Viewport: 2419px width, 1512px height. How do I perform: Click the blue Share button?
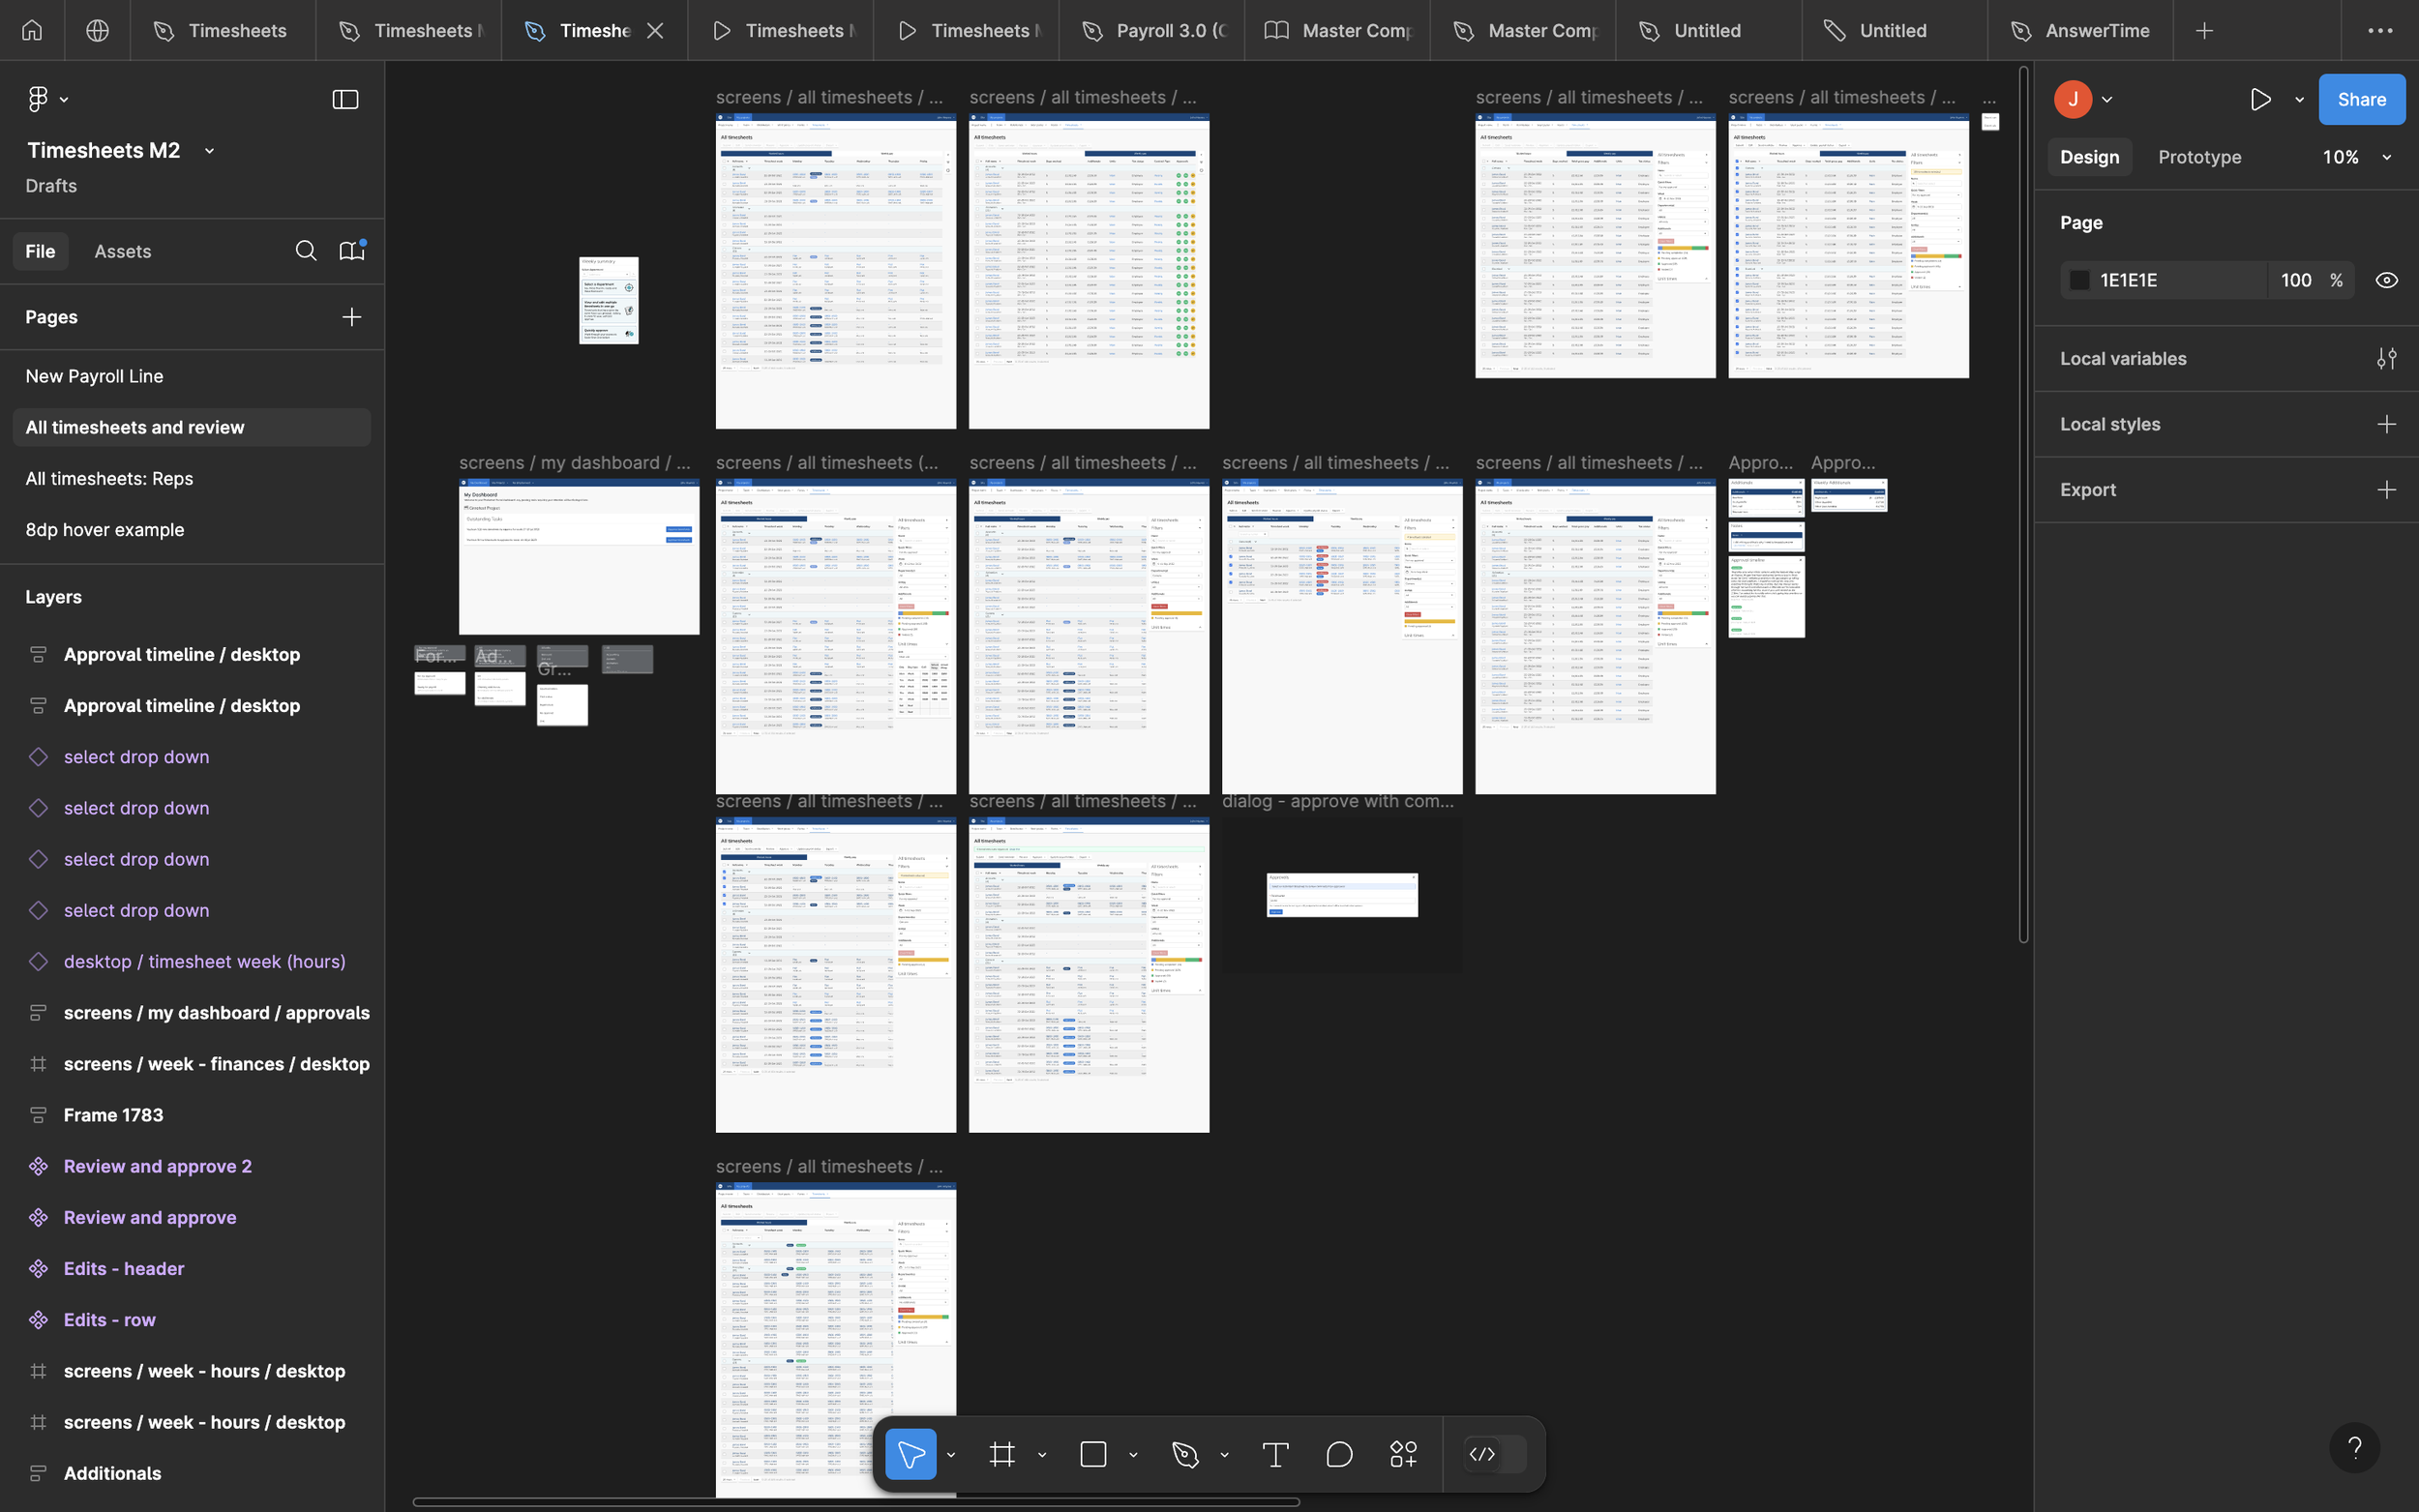point(2361,99)
